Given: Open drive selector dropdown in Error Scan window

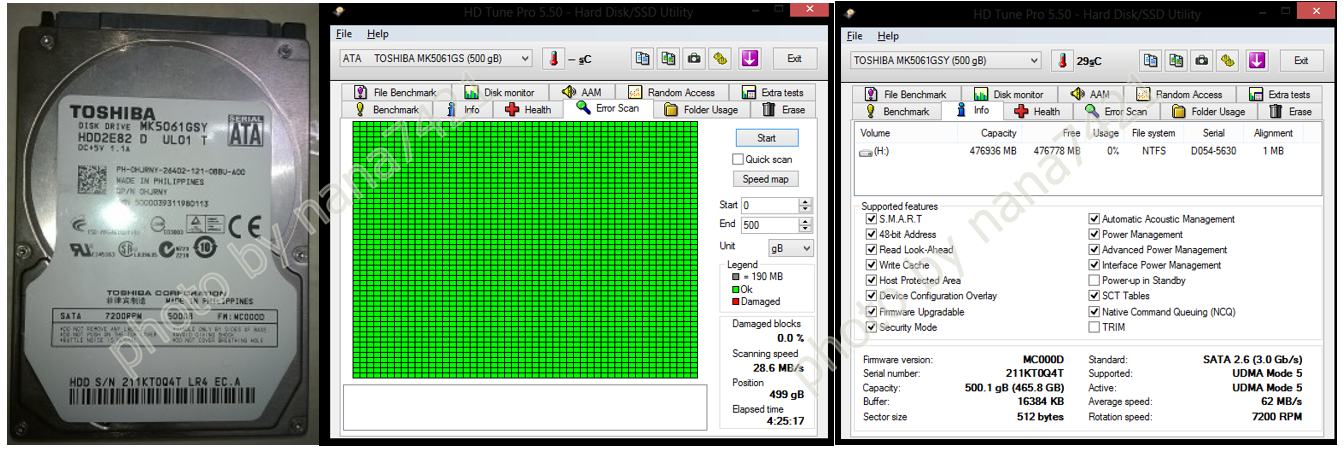Looking at the screenshot, I should click(x=527, y=59).
